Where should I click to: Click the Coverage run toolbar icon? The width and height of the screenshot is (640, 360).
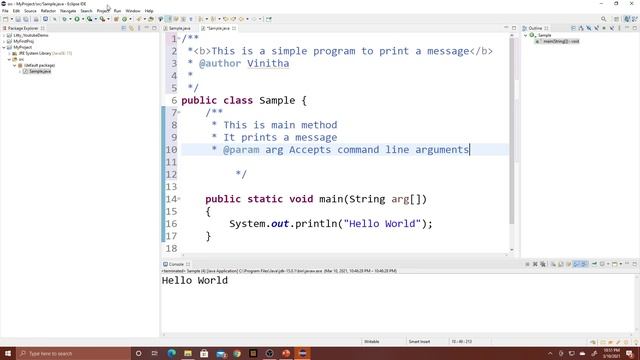click(x=89, y=19)
